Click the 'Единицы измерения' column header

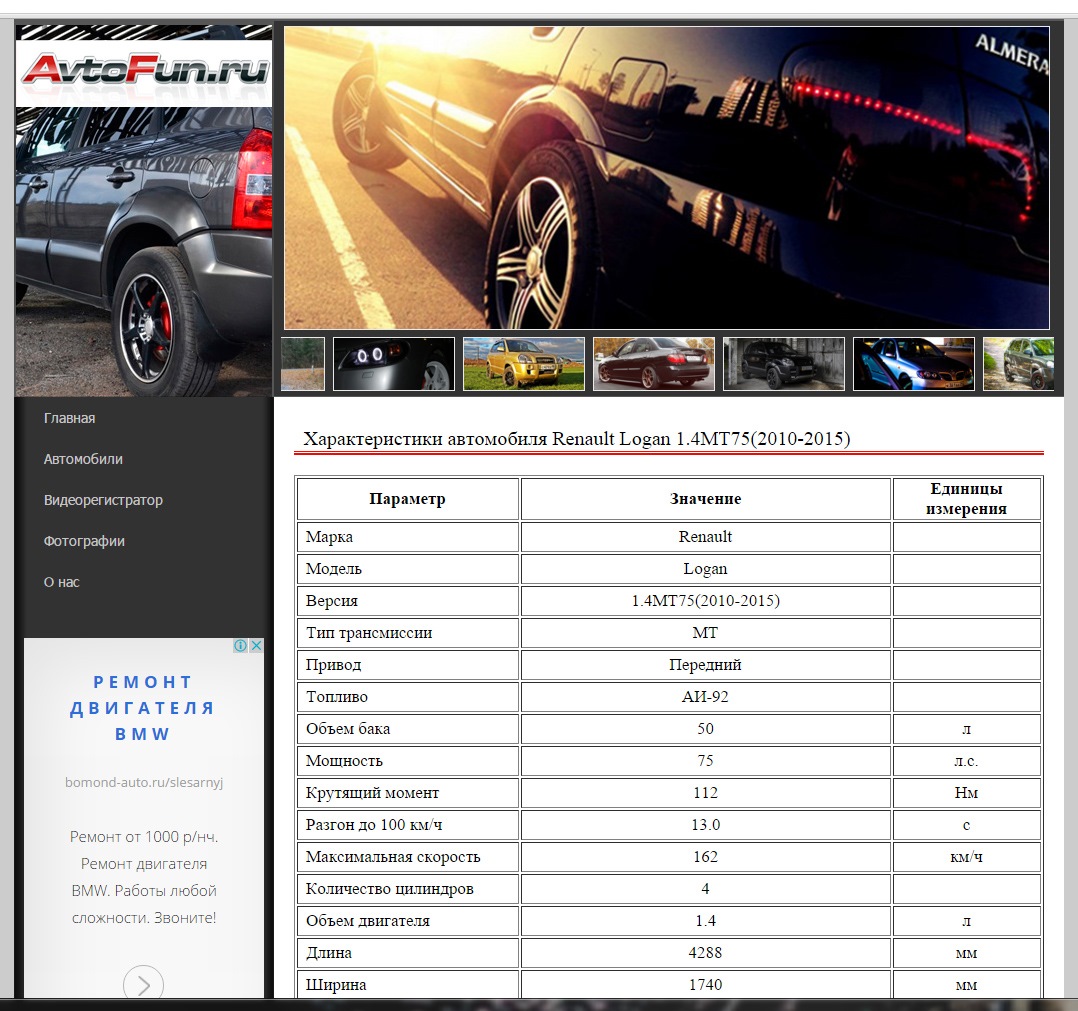tap(967, 499)
